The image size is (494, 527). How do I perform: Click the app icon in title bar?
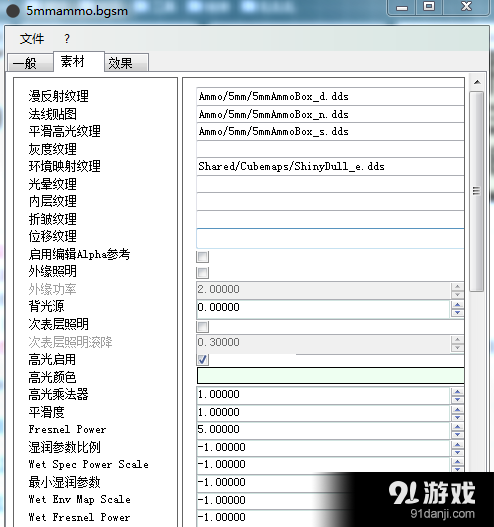pos(13,10)
